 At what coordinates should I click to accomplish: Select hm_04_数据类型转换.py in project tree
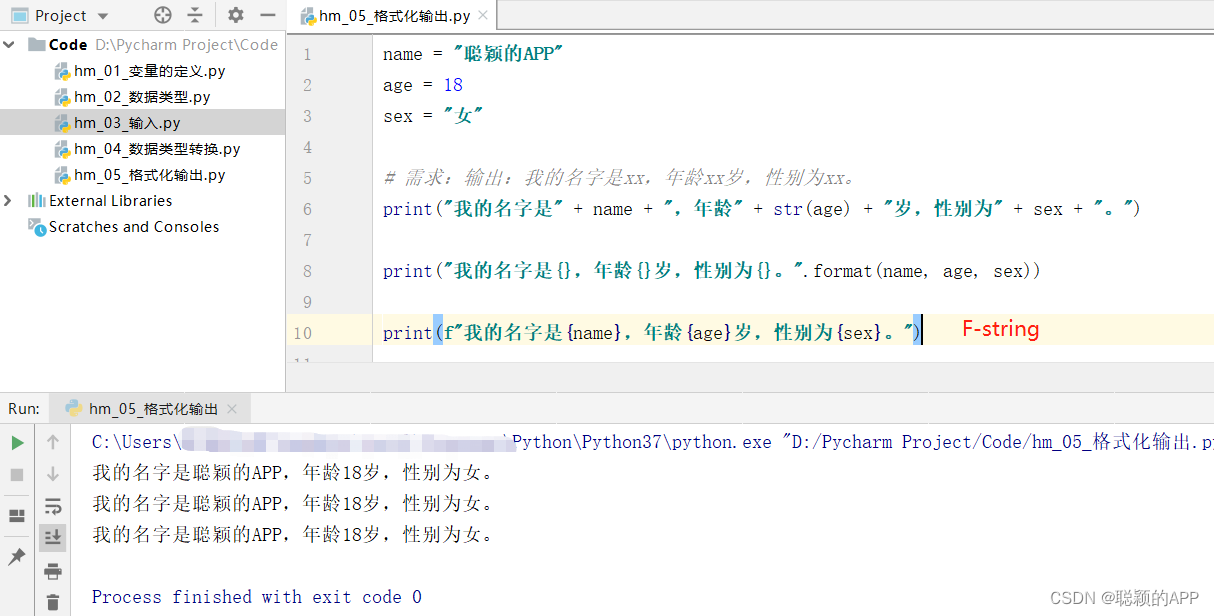tap(157, 149)
